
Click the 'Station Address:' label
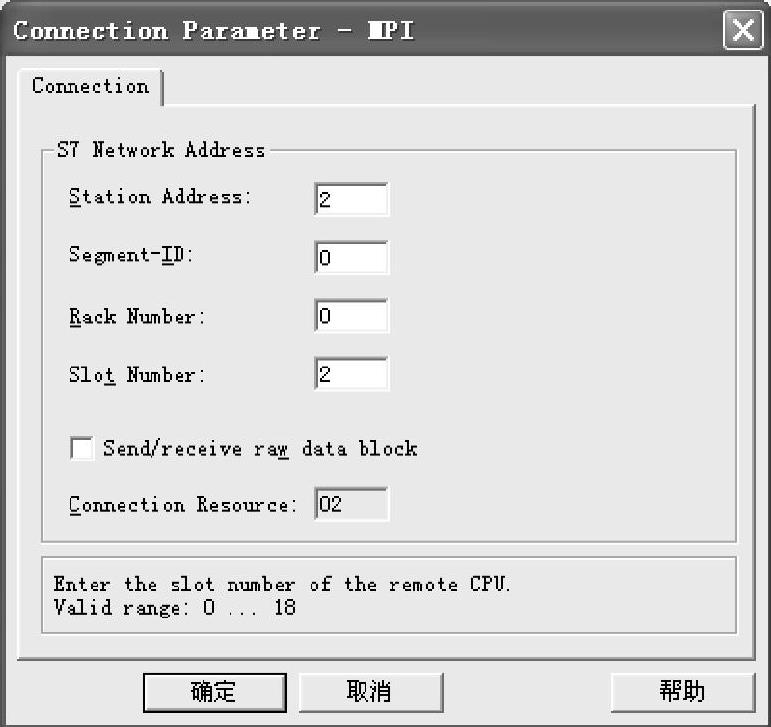(160, 197)
